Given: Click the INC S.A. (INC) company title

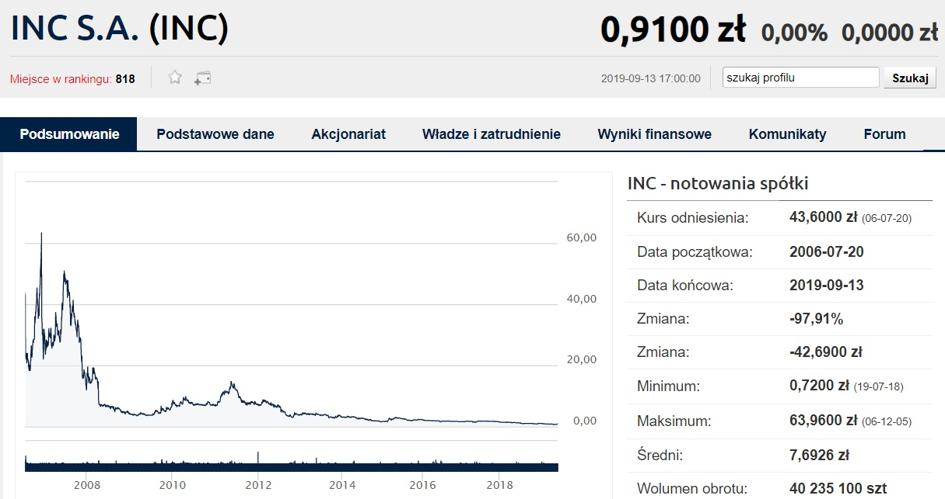Looking at the screenshot, I should pos(119,28).
